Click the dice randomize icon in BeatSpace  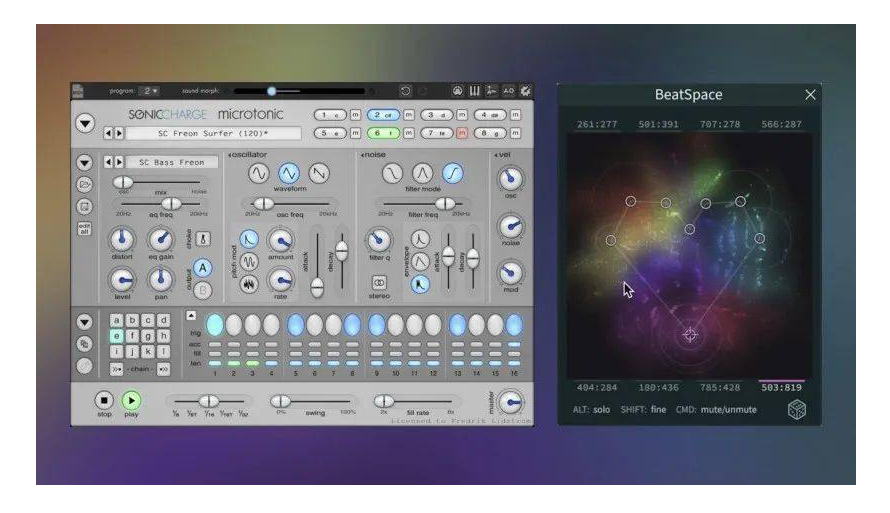point(797,409)
